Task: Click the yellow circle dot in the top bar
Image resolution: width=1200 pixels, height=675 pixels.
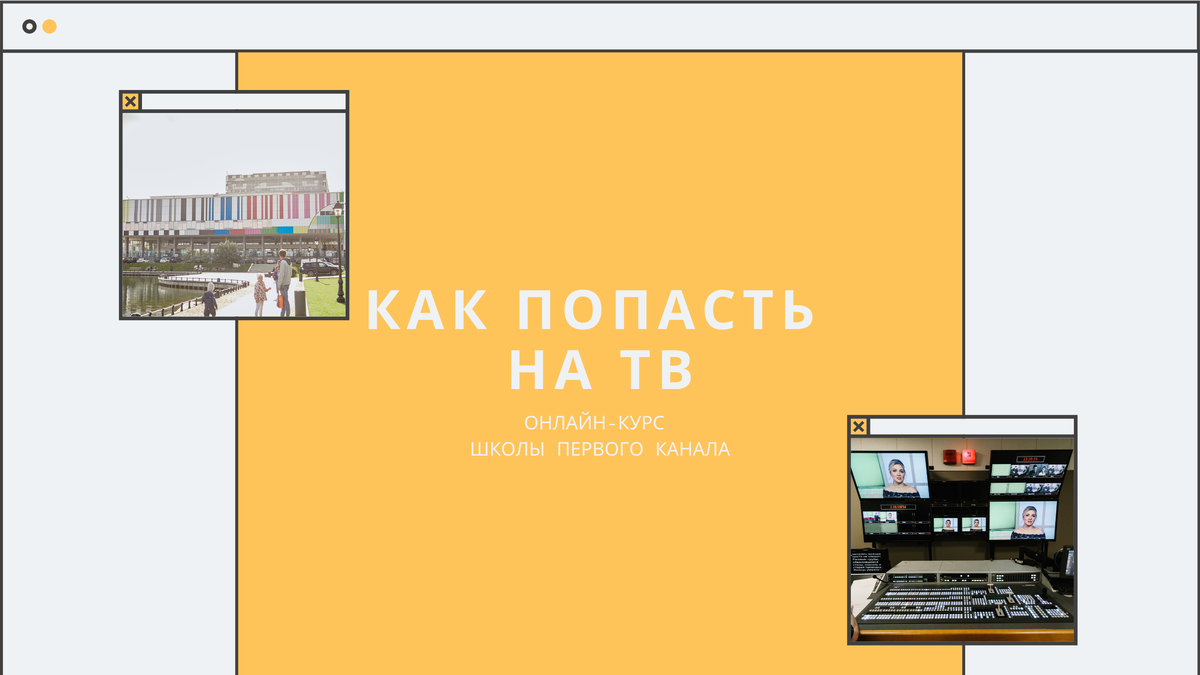Action: (49, 26)
